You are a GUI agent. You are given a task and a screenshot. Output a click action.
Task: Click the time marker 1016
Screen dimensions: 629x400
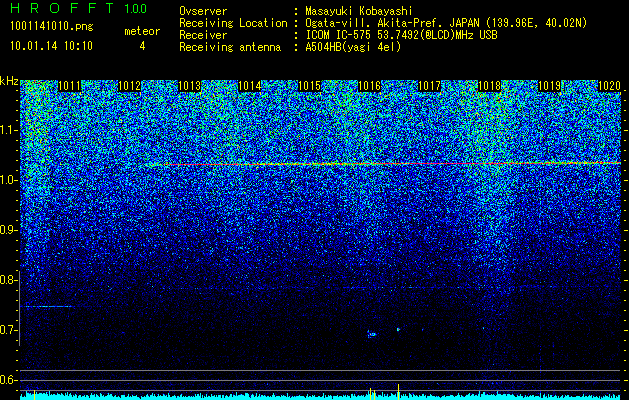pos(369,86)
